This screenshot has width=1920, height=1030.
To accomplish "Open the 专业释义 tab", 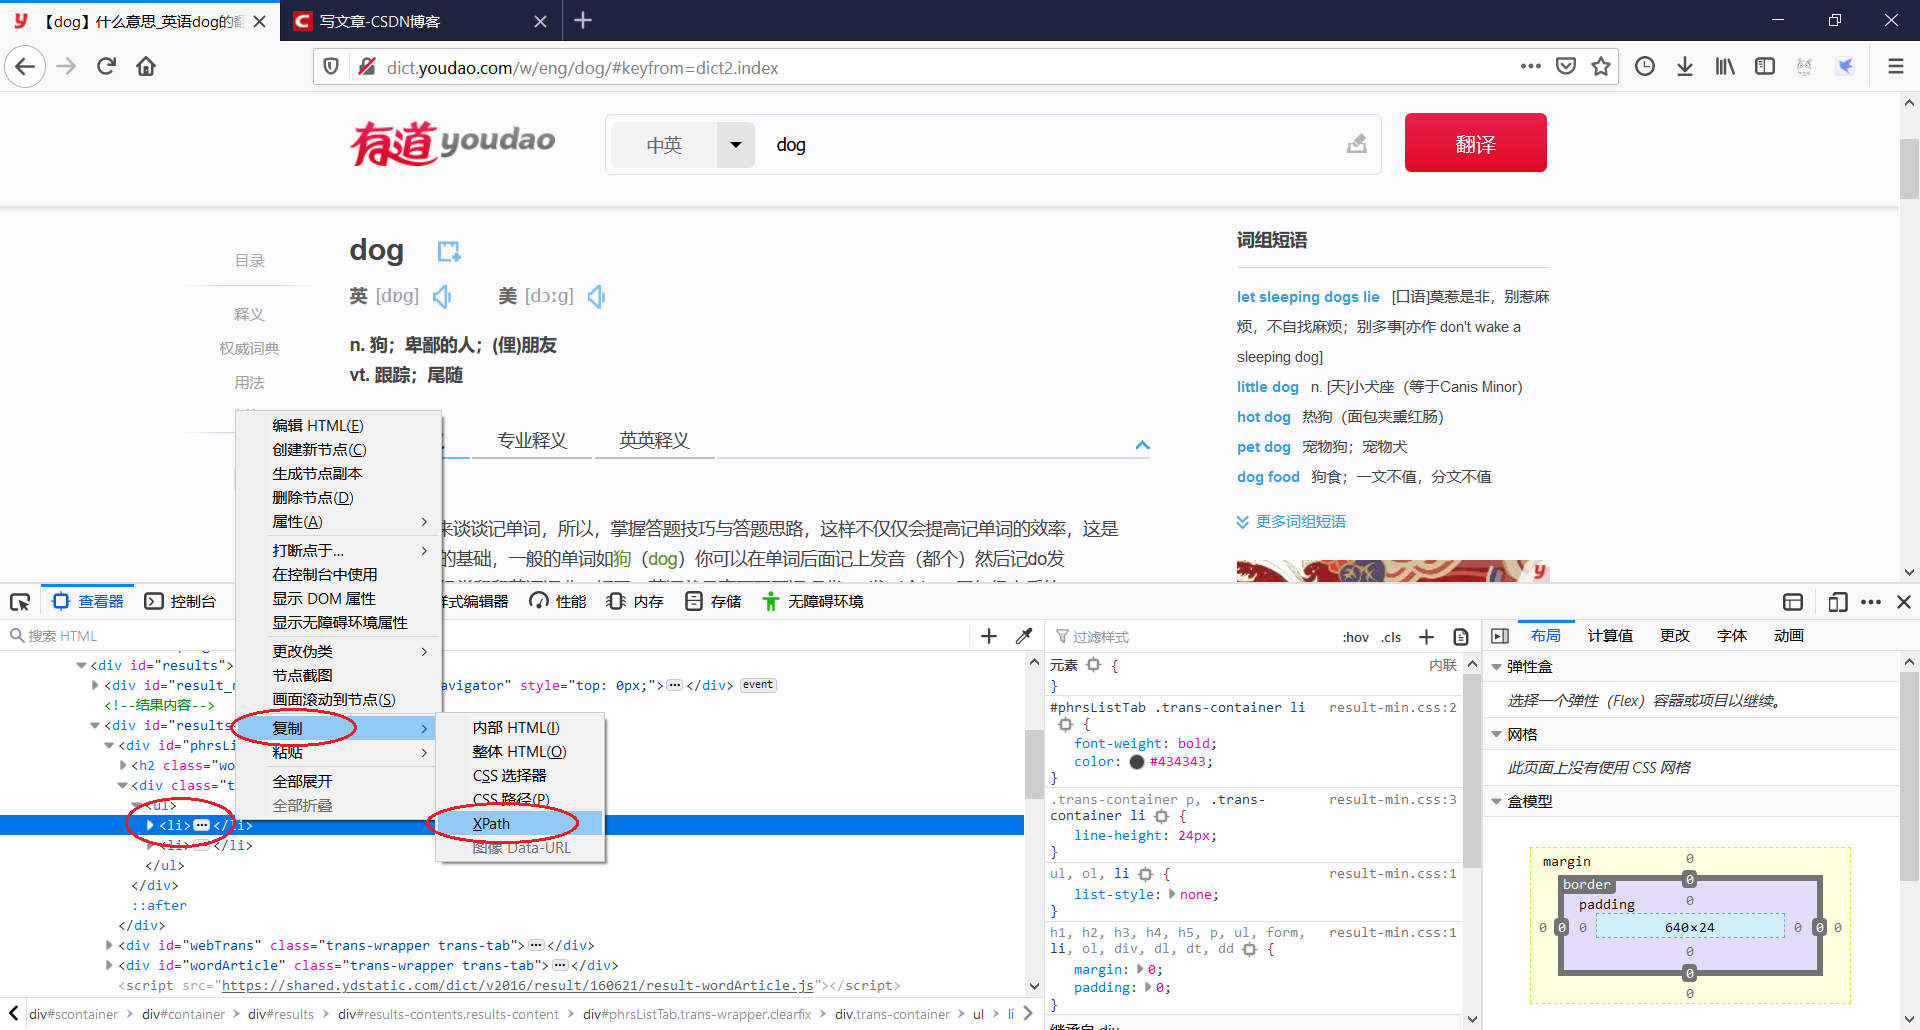I will pyautogui.click(x=532, y=440).
